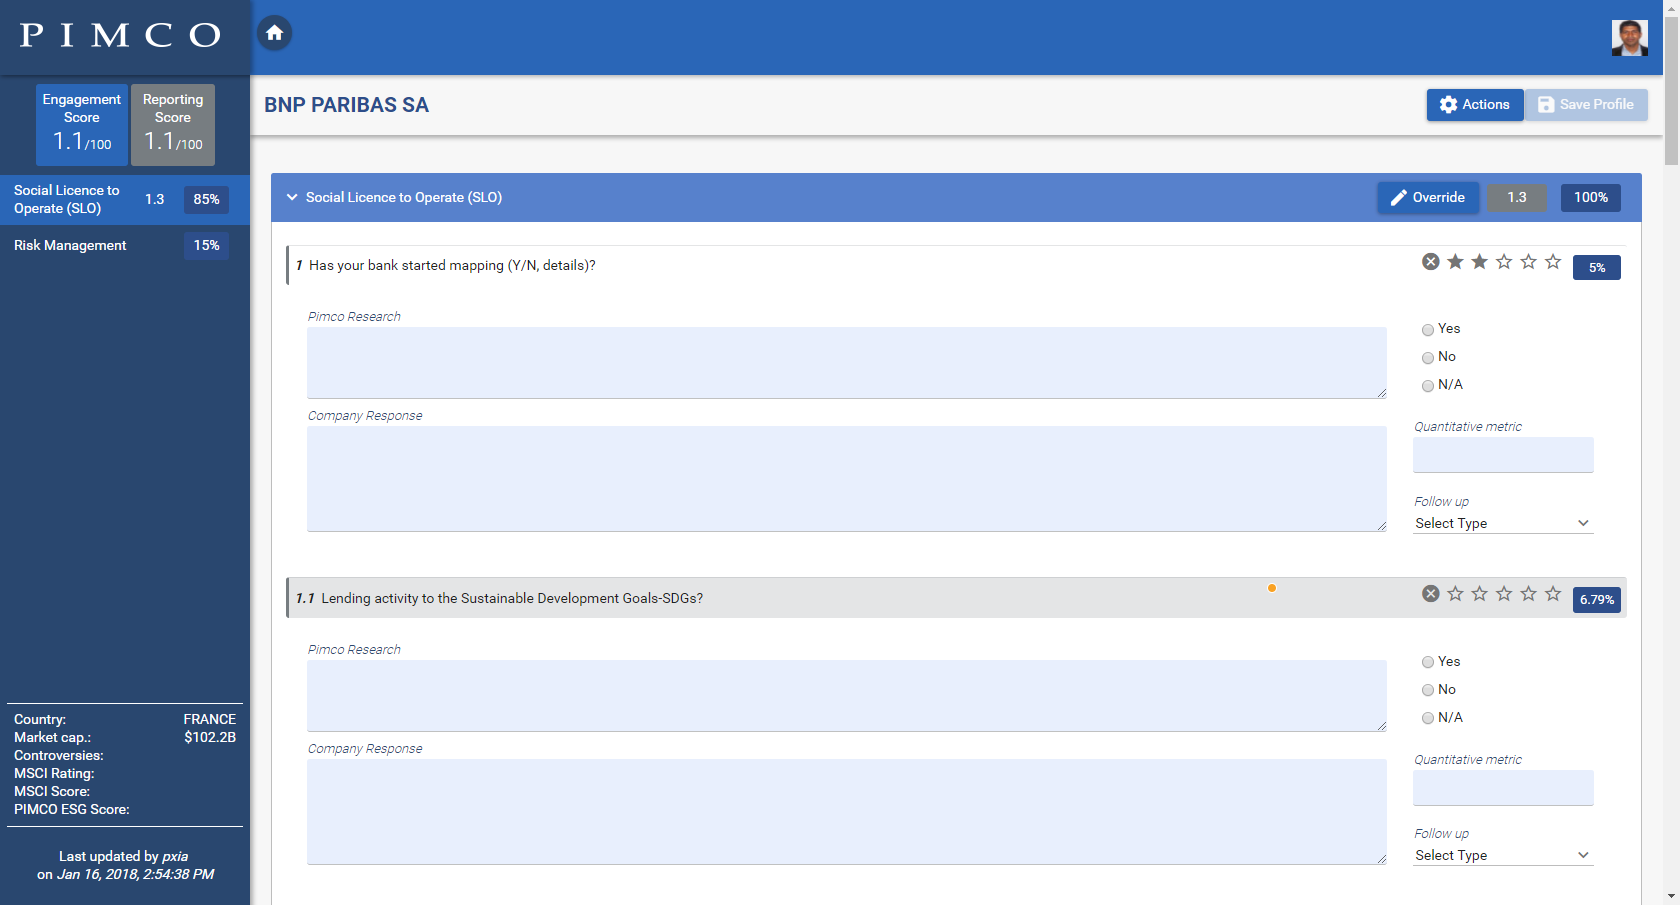Click question 1 bank mapping text
This screenshot has height=905, width=1680.
(452, 265)
